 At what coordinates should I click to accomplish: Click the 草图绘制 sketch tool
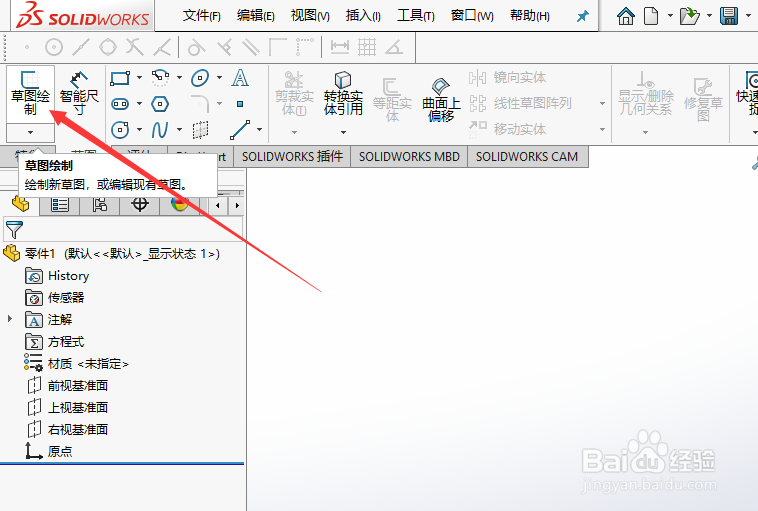(30, 94)
